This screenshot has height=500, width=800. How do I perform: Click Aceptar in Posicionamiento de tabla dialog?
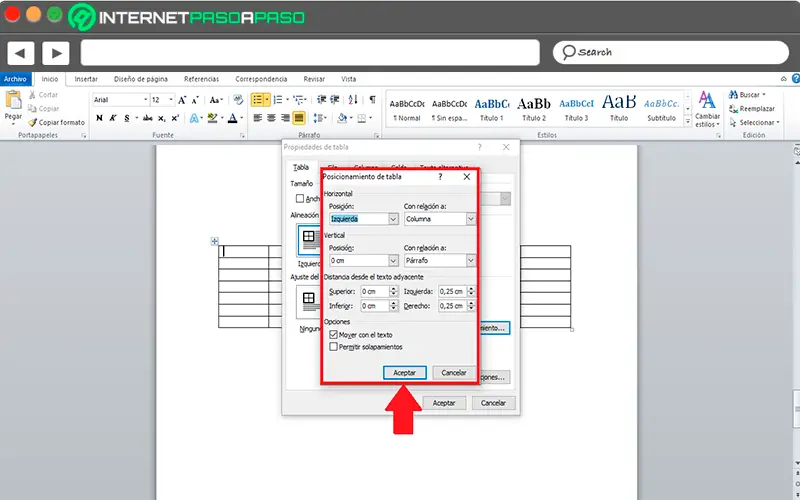[x=405, y=372]
